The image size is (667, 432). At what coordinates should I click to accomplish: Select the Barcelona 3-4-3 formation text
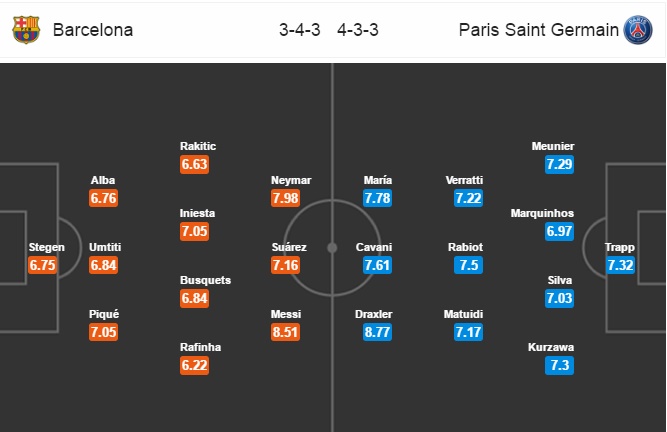[x=299, y=30]
